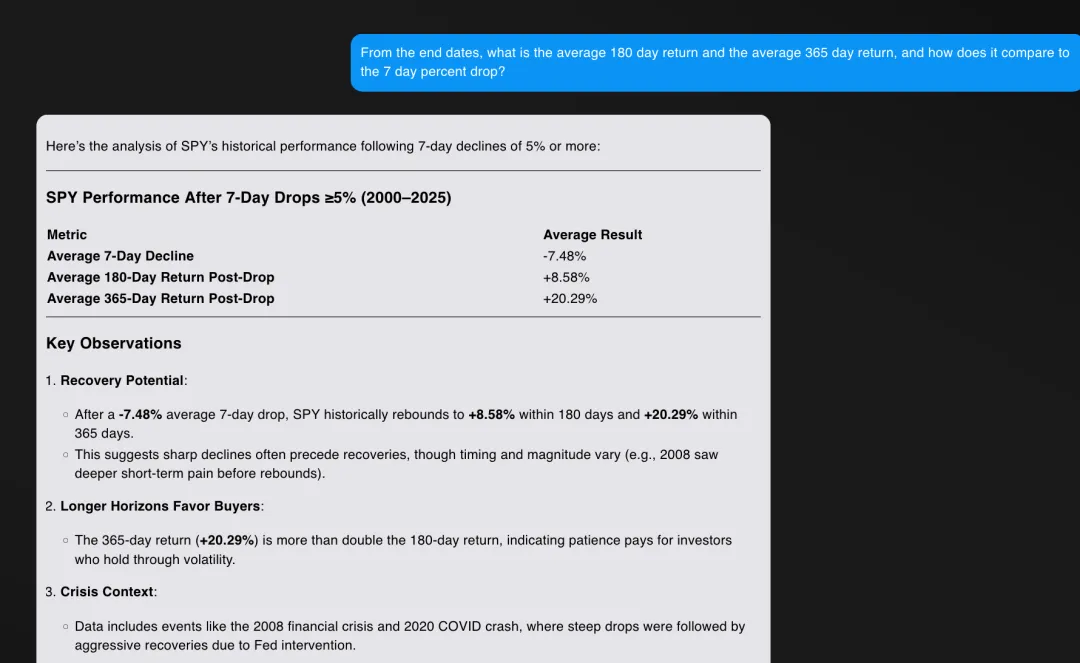Select the Average 365-Day Return Post-Drop row label
This screenshot has width=1080, height=663.
[x=160, y=298]
